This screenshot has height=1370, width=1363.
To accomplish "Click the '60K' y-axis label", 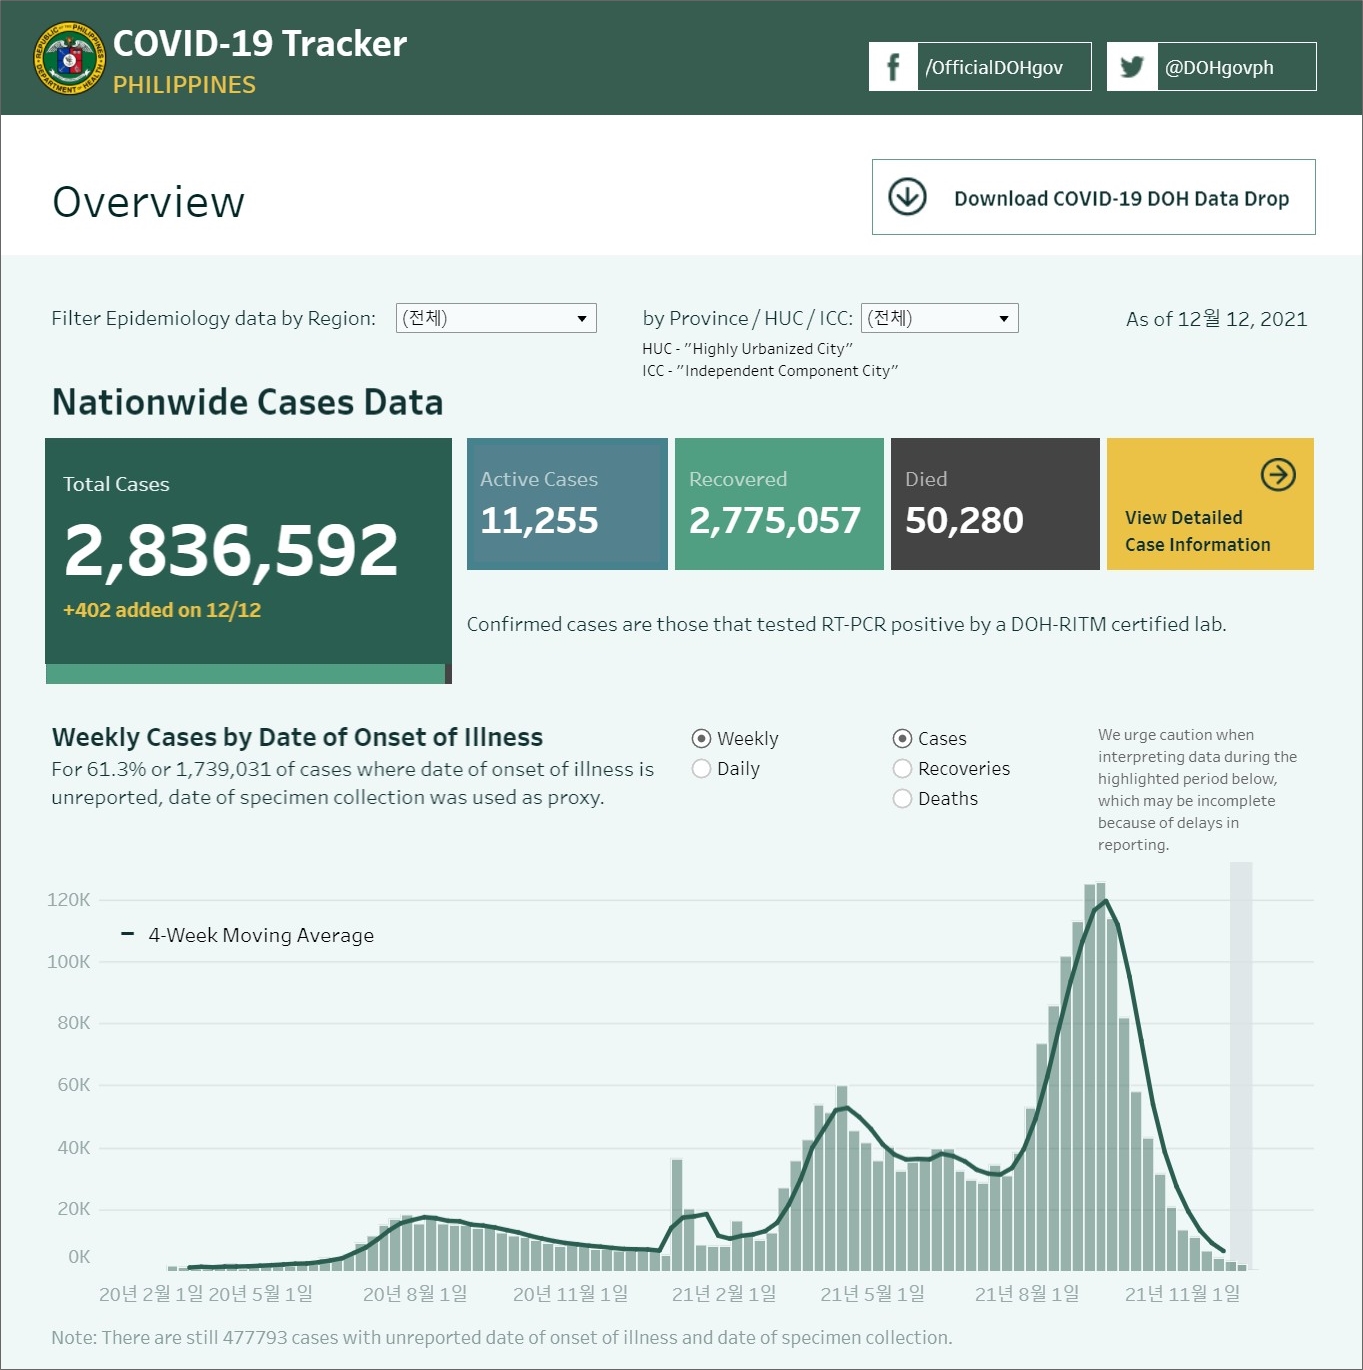I will coord(74,1085).
